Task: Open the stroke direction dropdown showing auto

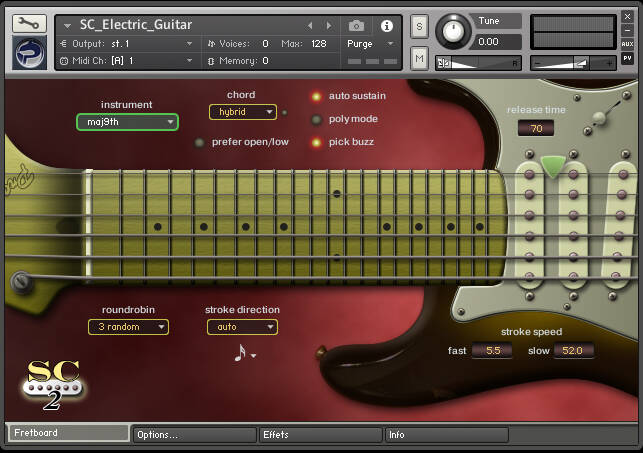Action: pos(242,327)
